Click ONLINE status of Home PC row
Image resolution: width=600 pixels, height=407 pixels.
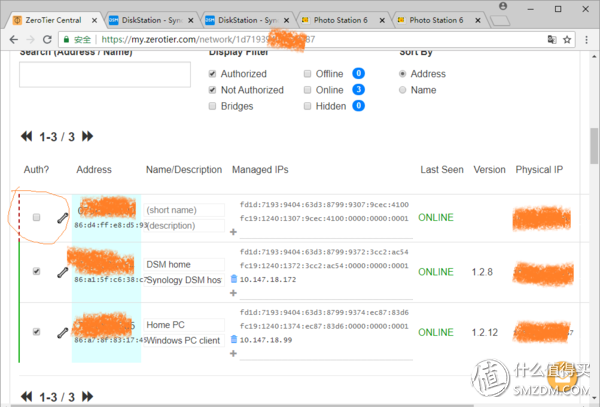436,332
